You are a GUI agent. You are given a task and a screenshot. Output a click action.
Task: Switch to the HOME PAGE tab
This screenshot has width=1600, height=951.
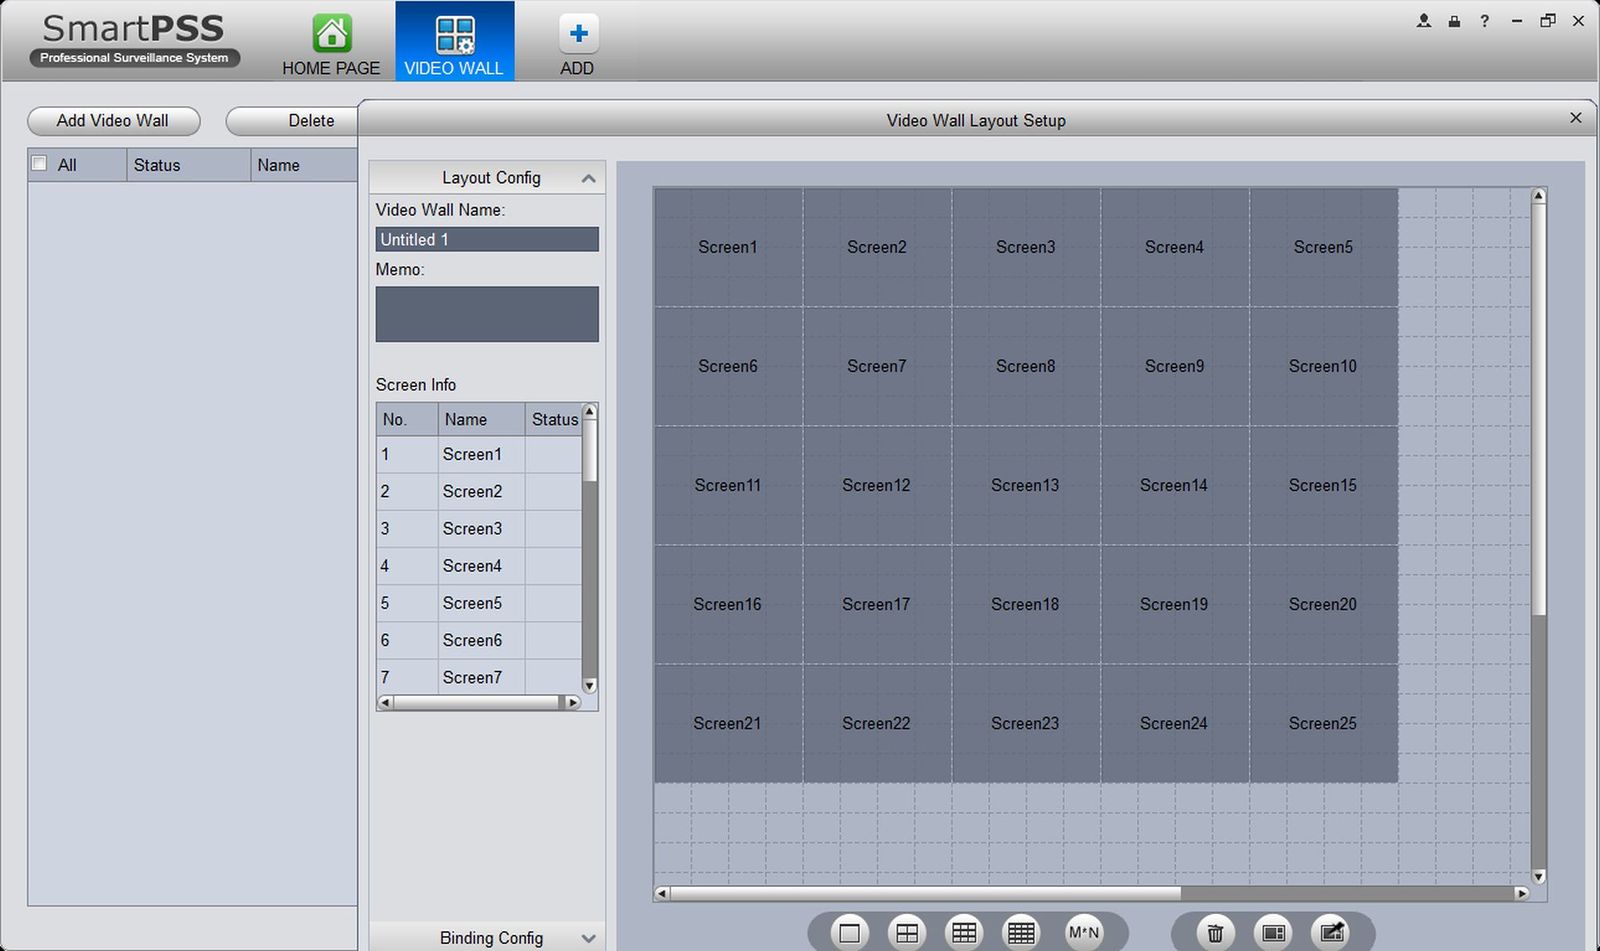(x=331, y=45)
